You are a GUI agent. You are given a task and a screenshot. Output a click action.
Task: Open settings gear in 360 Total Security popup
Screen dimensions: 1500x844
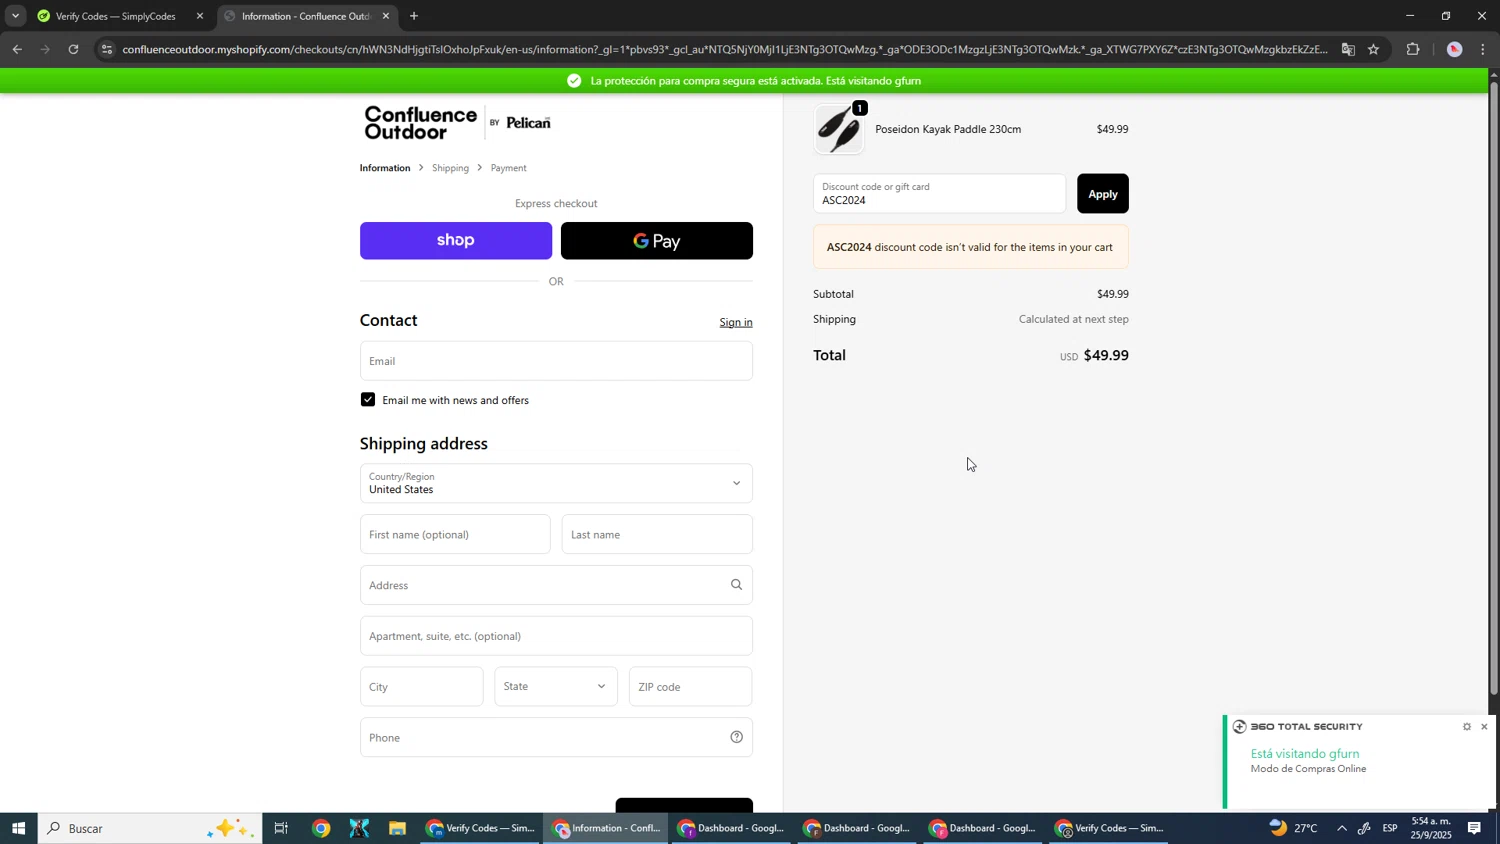click(1467, 727)
